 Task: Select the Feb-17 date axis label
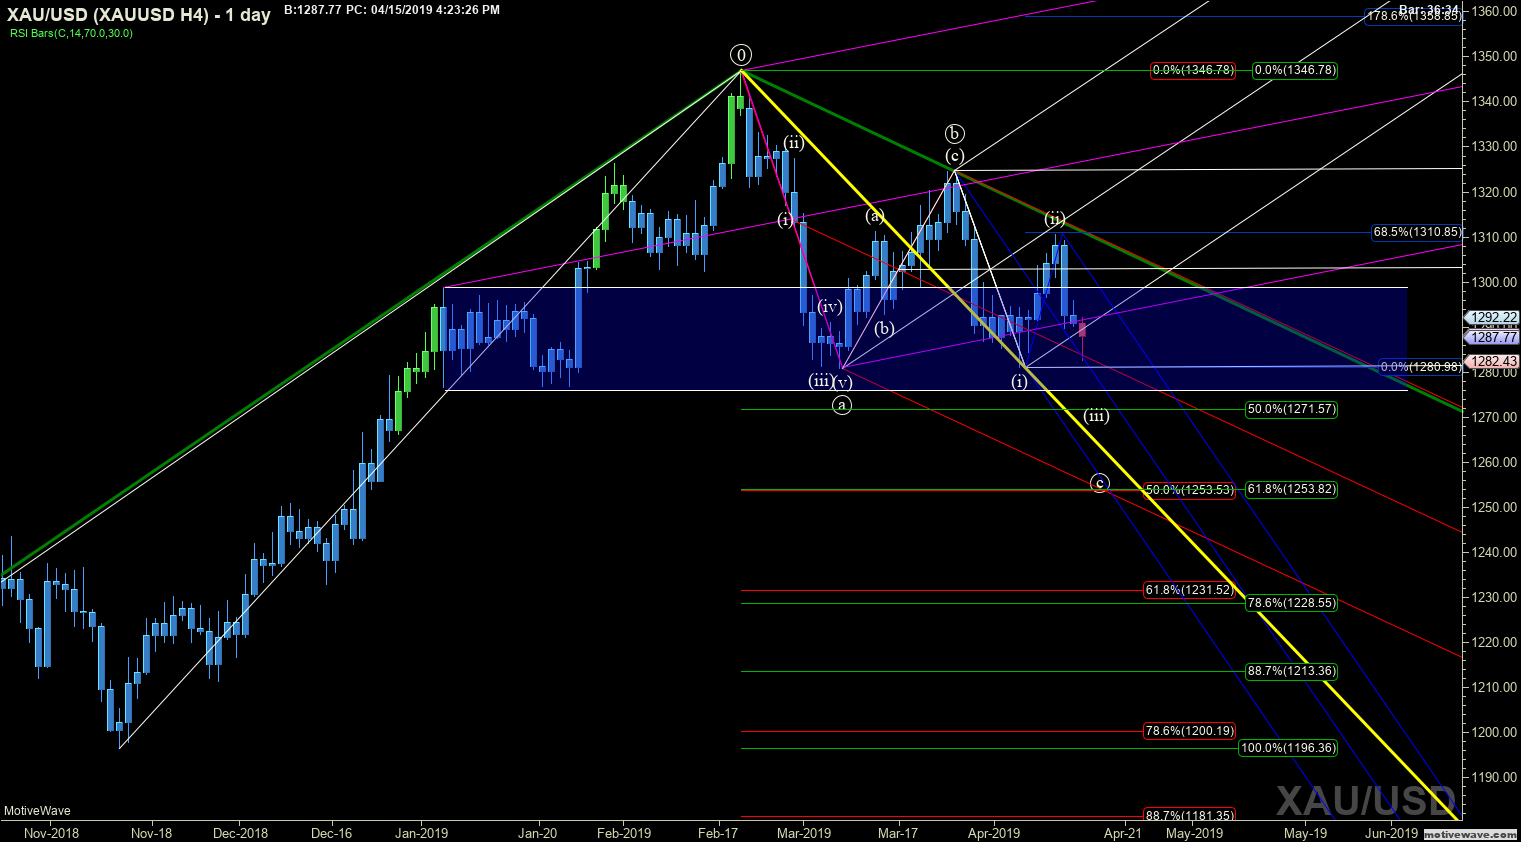(717, 833)
